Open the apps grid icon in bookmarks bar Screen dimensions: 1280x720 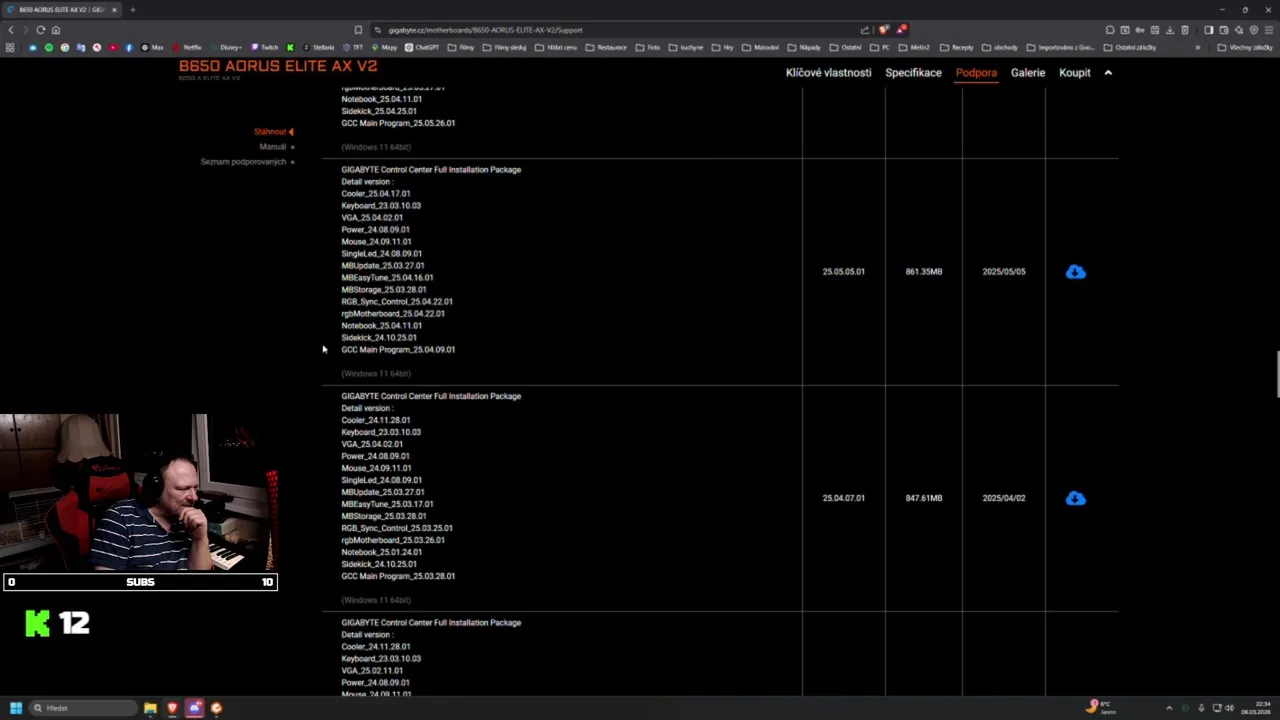click(x=10, y=47)
